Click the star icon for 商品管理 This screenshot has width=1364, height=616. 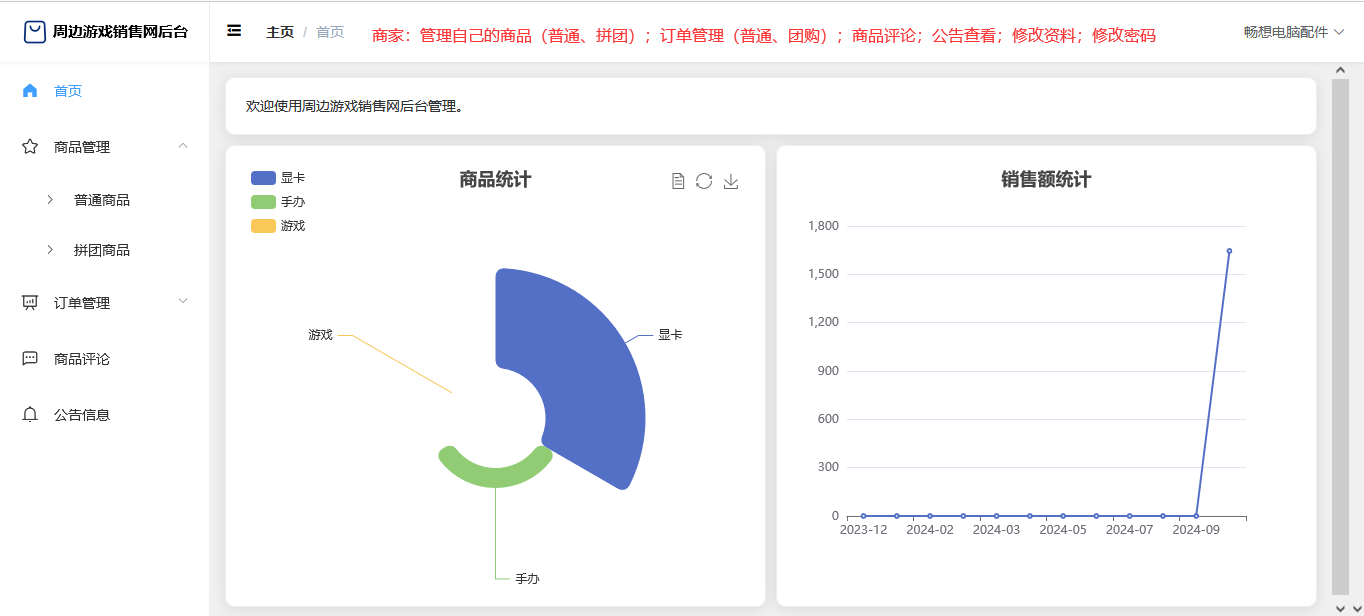coord(30,147)
